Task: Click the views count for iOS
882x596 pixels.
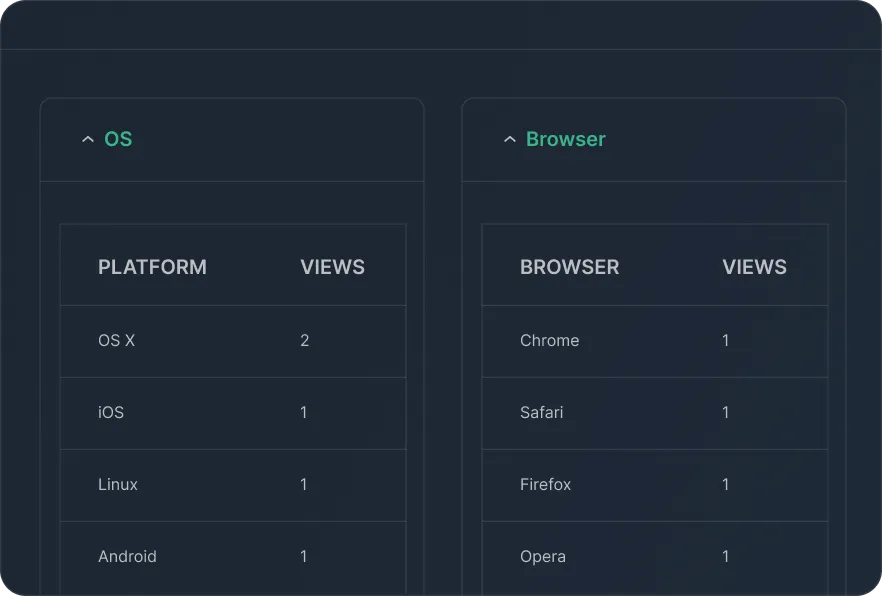Action: pyautogui.click(x=304, y=412)
